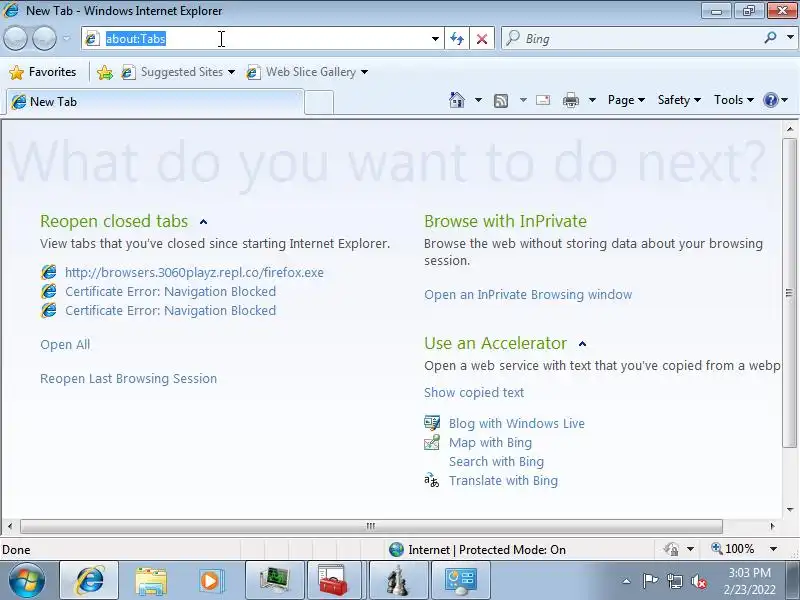Click Search with Bing accelerator
The width and height of the screenshot is (800, 600).
[x=496, y=462]
